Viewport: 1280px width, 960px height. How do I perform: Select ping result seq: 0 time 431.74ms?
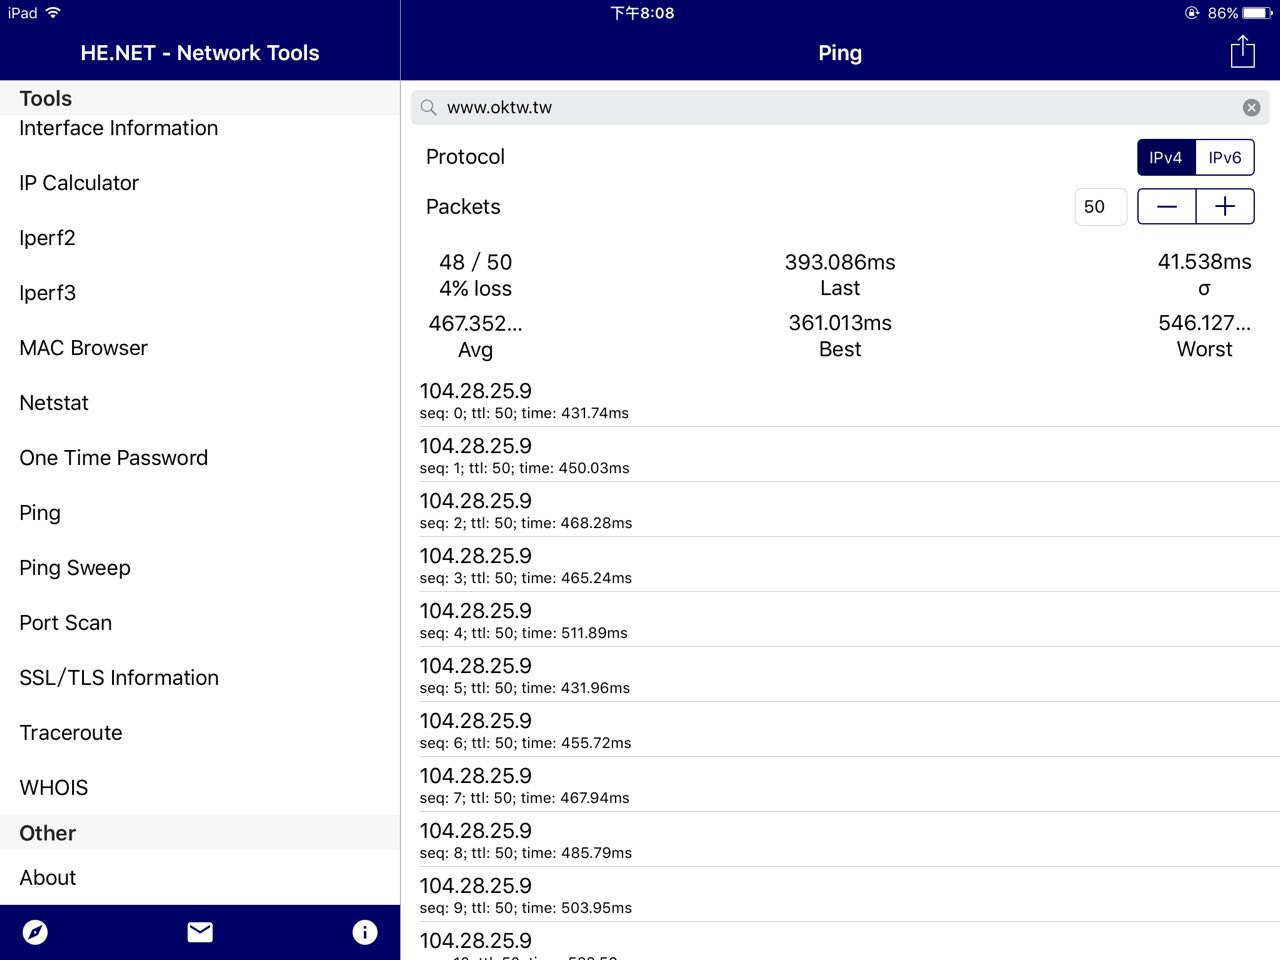click(840, 400)
